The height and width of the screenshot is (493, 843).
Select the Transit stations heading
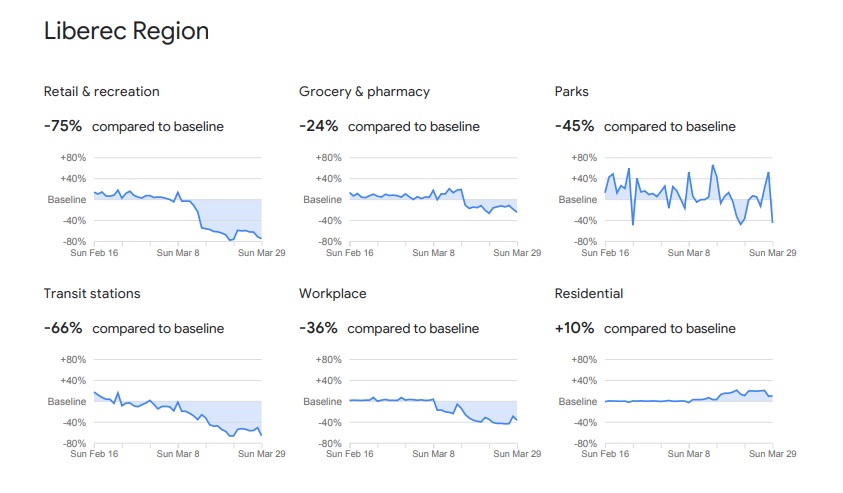[x=92, y=294]
